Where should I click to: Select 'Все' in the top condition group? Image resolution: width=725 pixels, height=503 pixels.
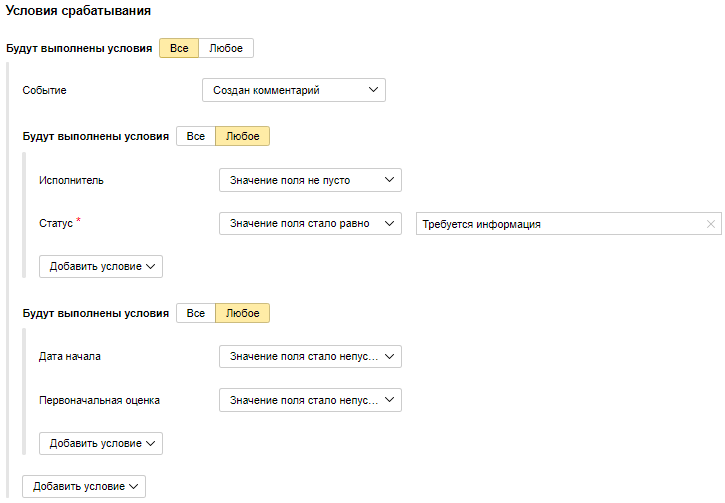tap(179, 48)
